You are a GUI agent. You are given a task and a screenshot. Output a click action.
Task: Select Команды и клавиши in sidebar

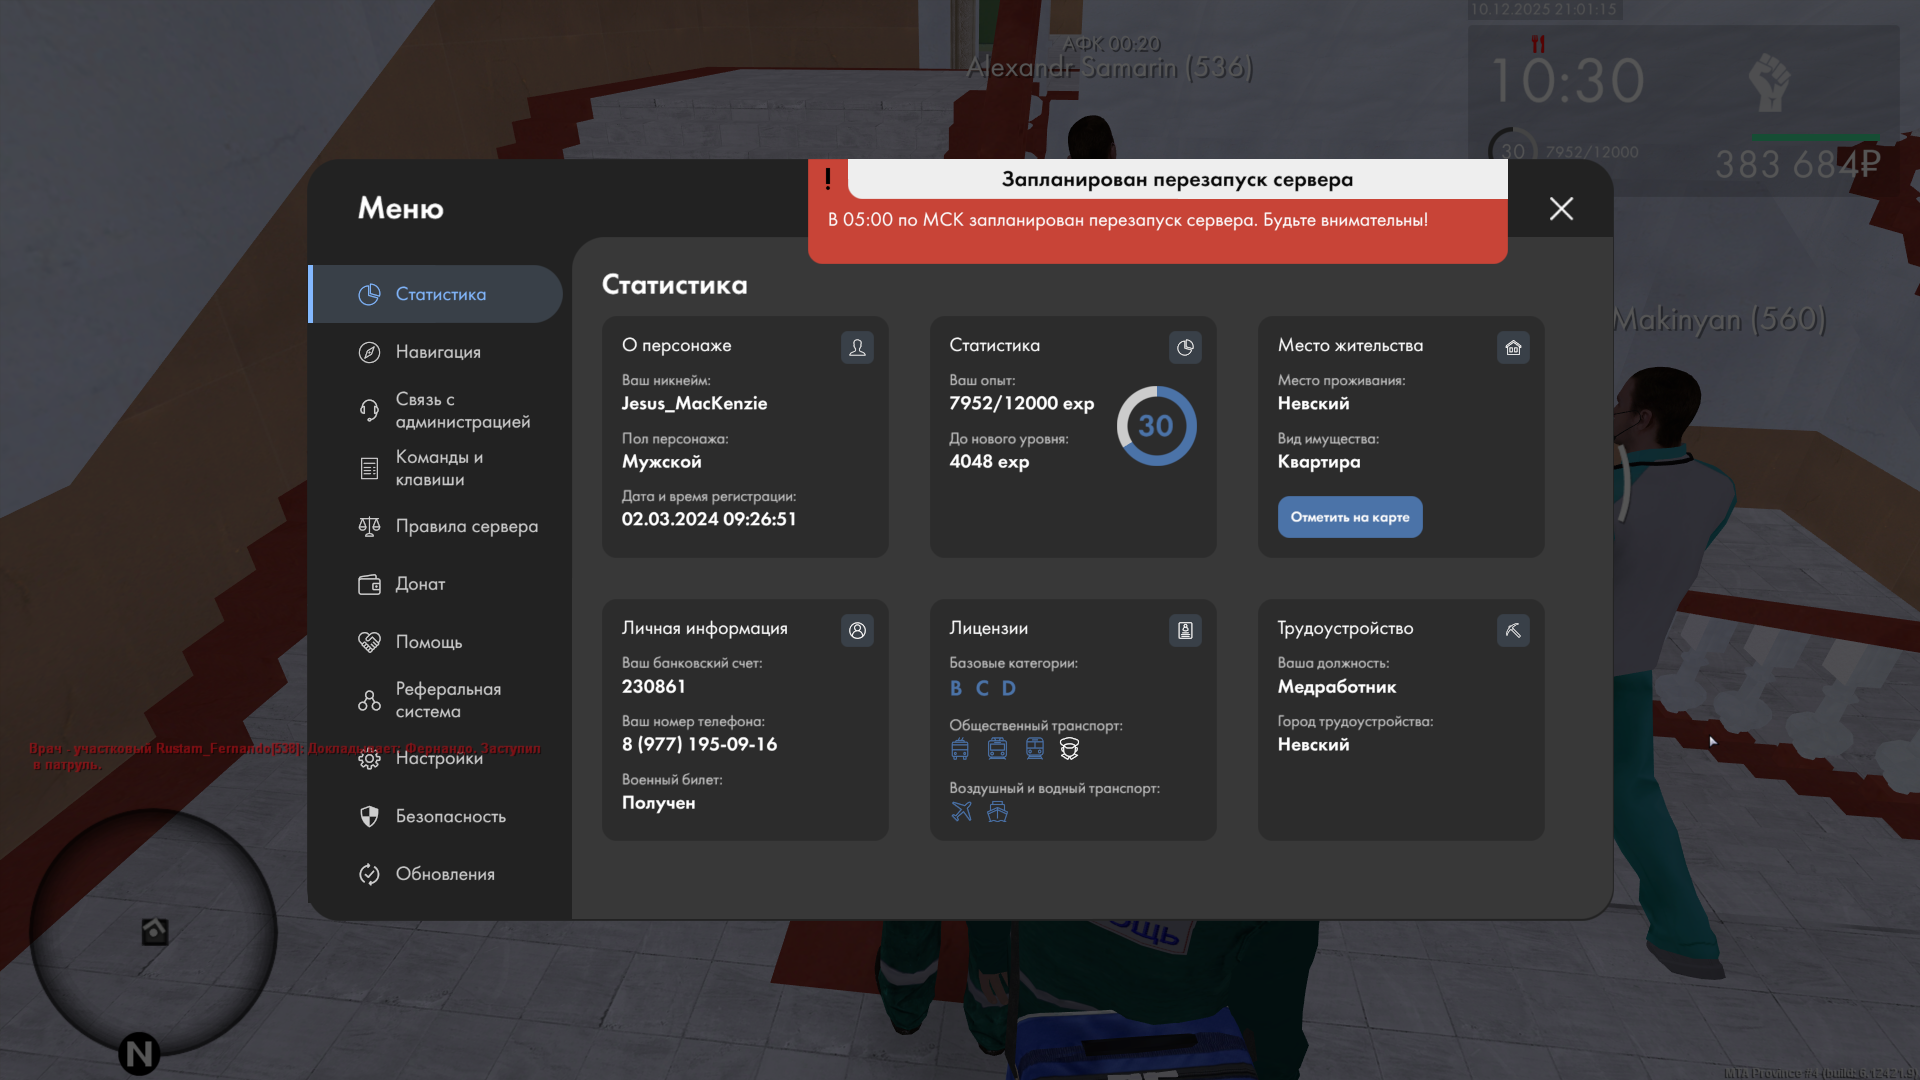pyautogui.click(x=439, y=468)
